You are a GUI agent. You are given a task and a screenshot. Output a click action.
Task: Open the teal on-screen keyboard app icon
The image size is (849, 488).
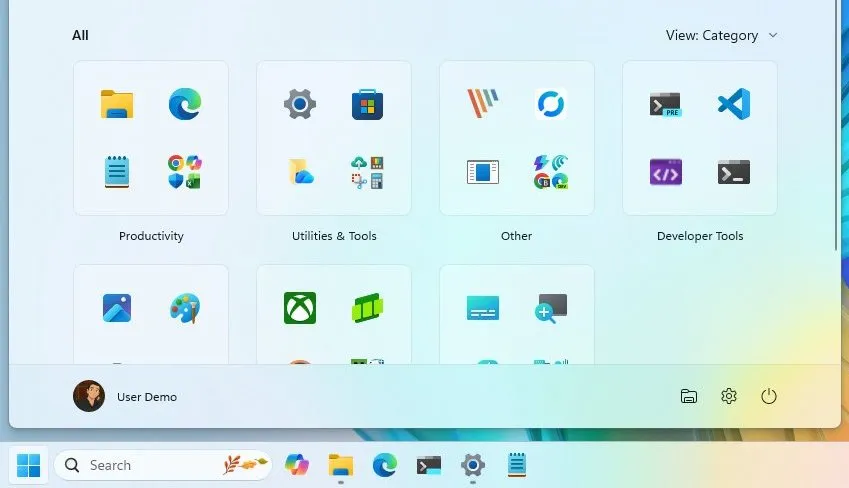(x=483, y=308)
